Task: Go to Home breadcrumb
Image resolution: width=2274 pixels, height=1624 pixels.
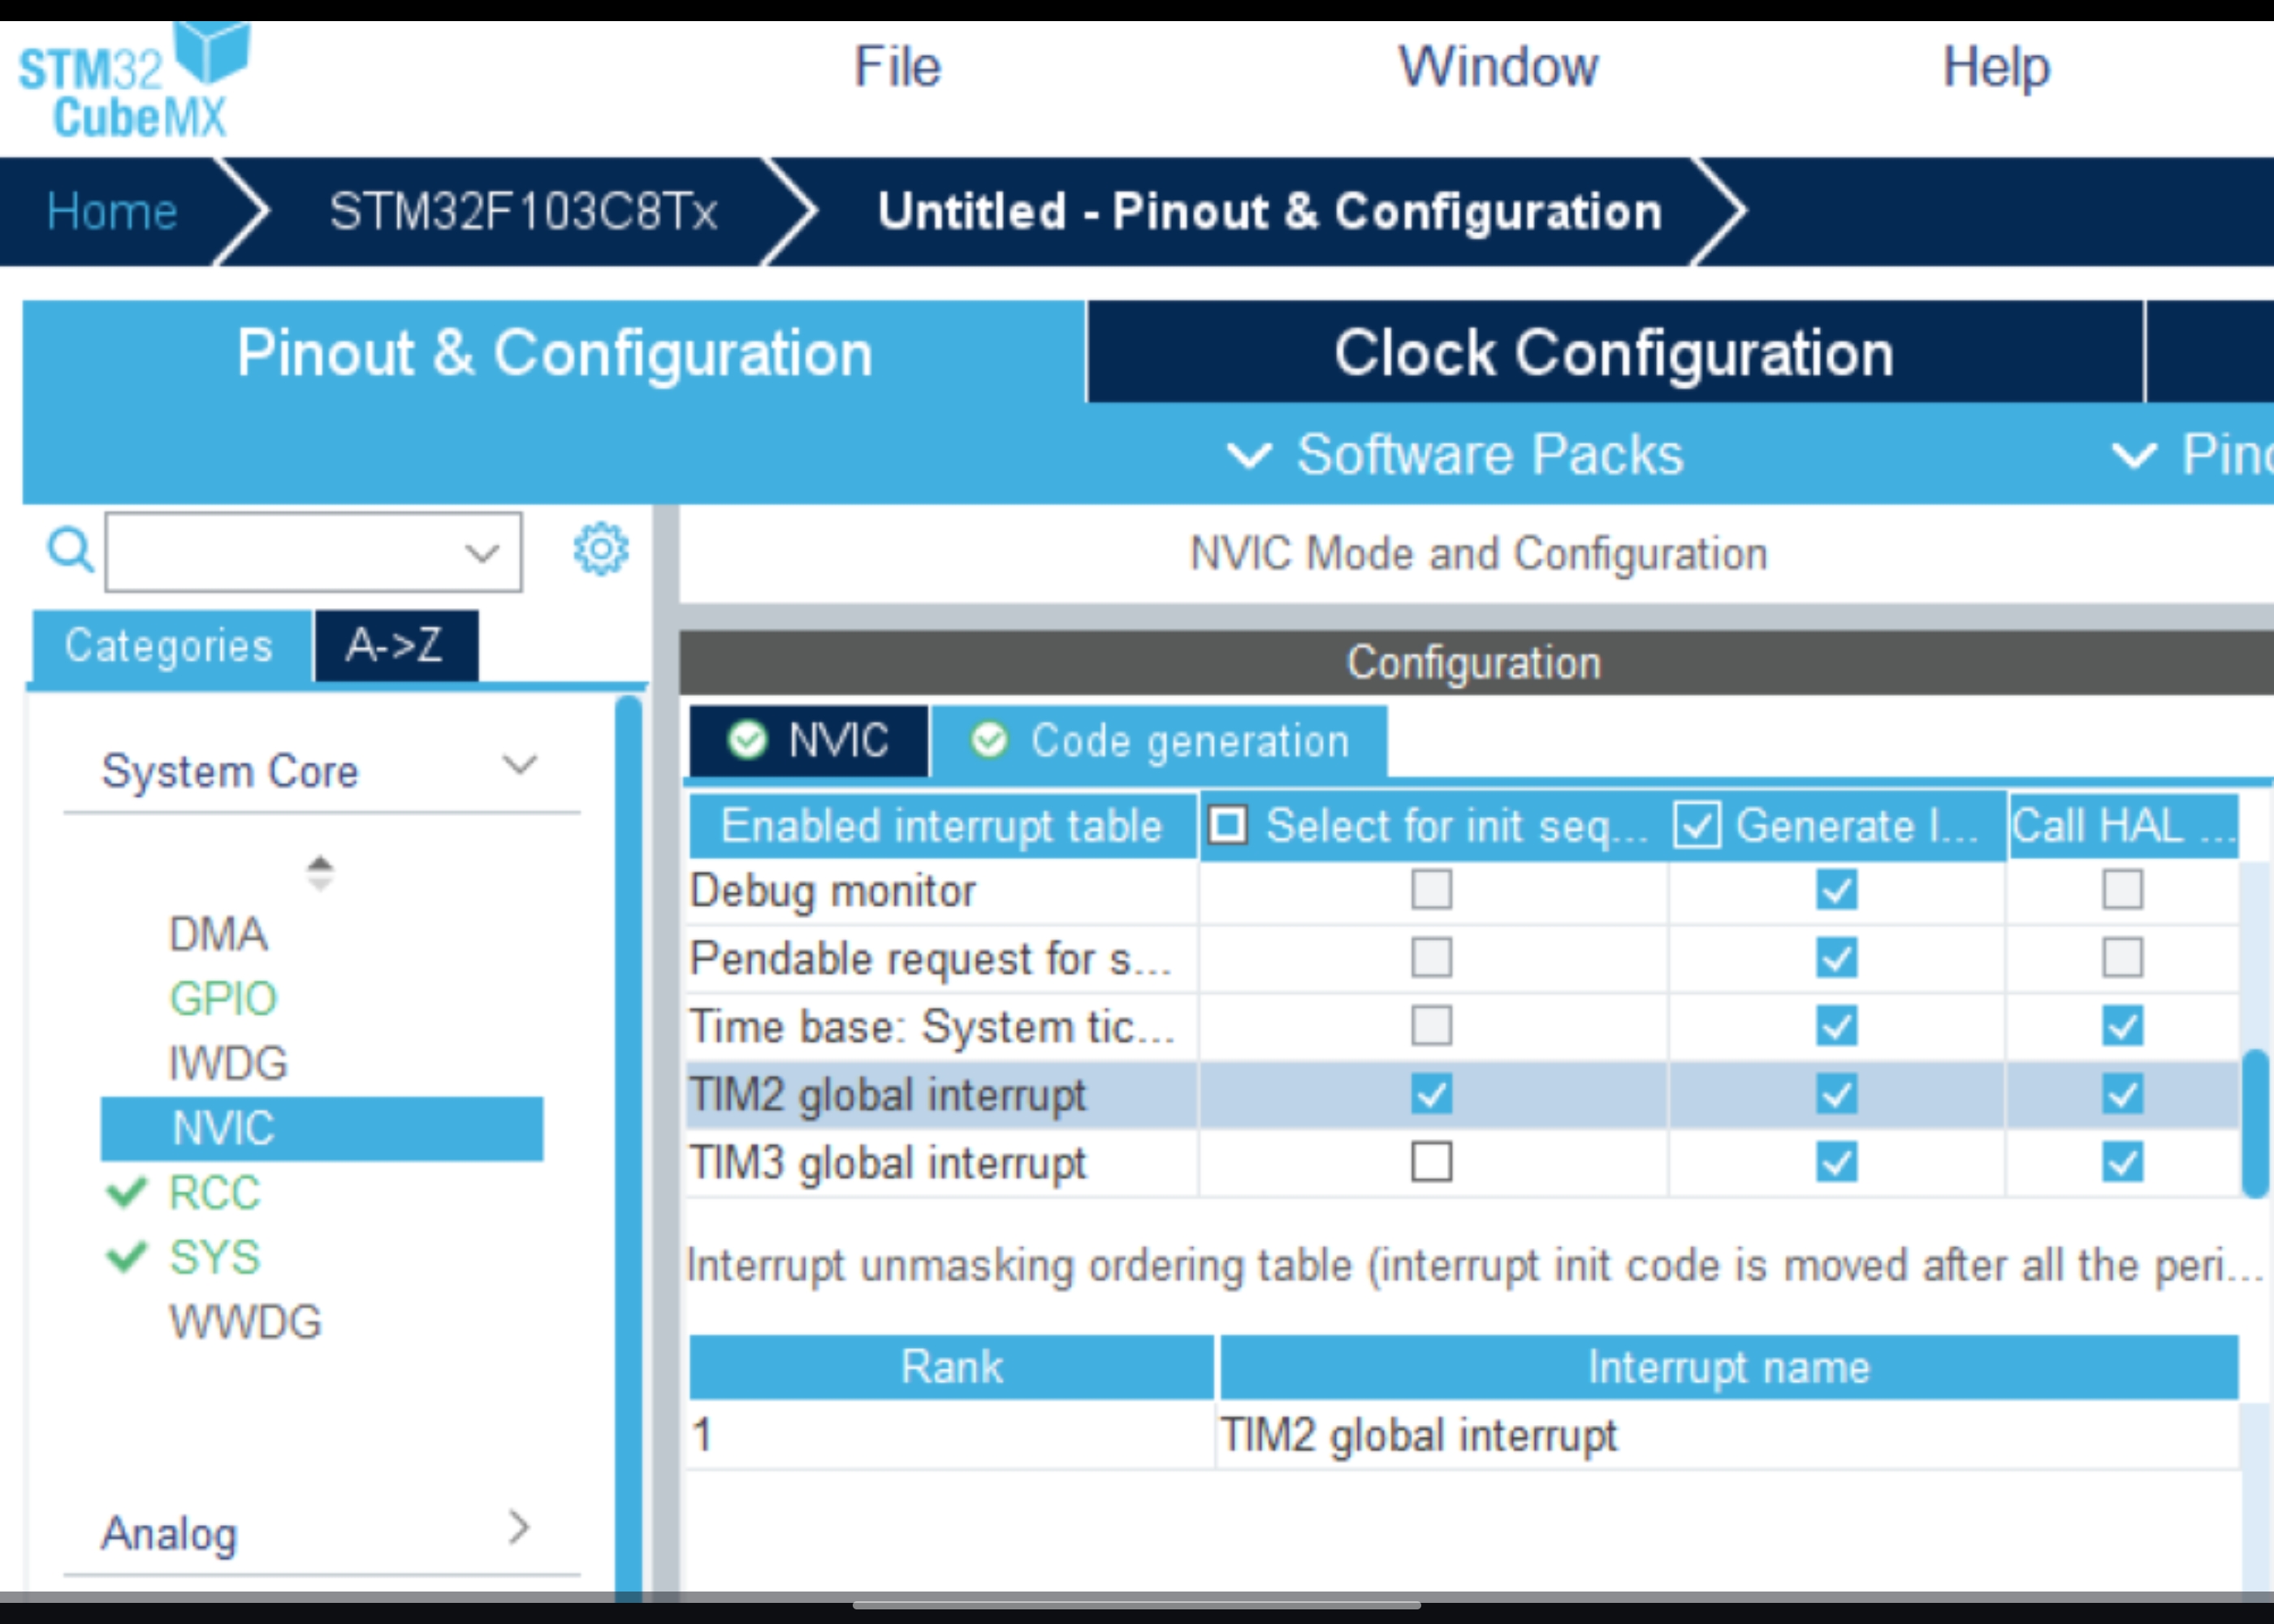Action: (x=112, y=212)
